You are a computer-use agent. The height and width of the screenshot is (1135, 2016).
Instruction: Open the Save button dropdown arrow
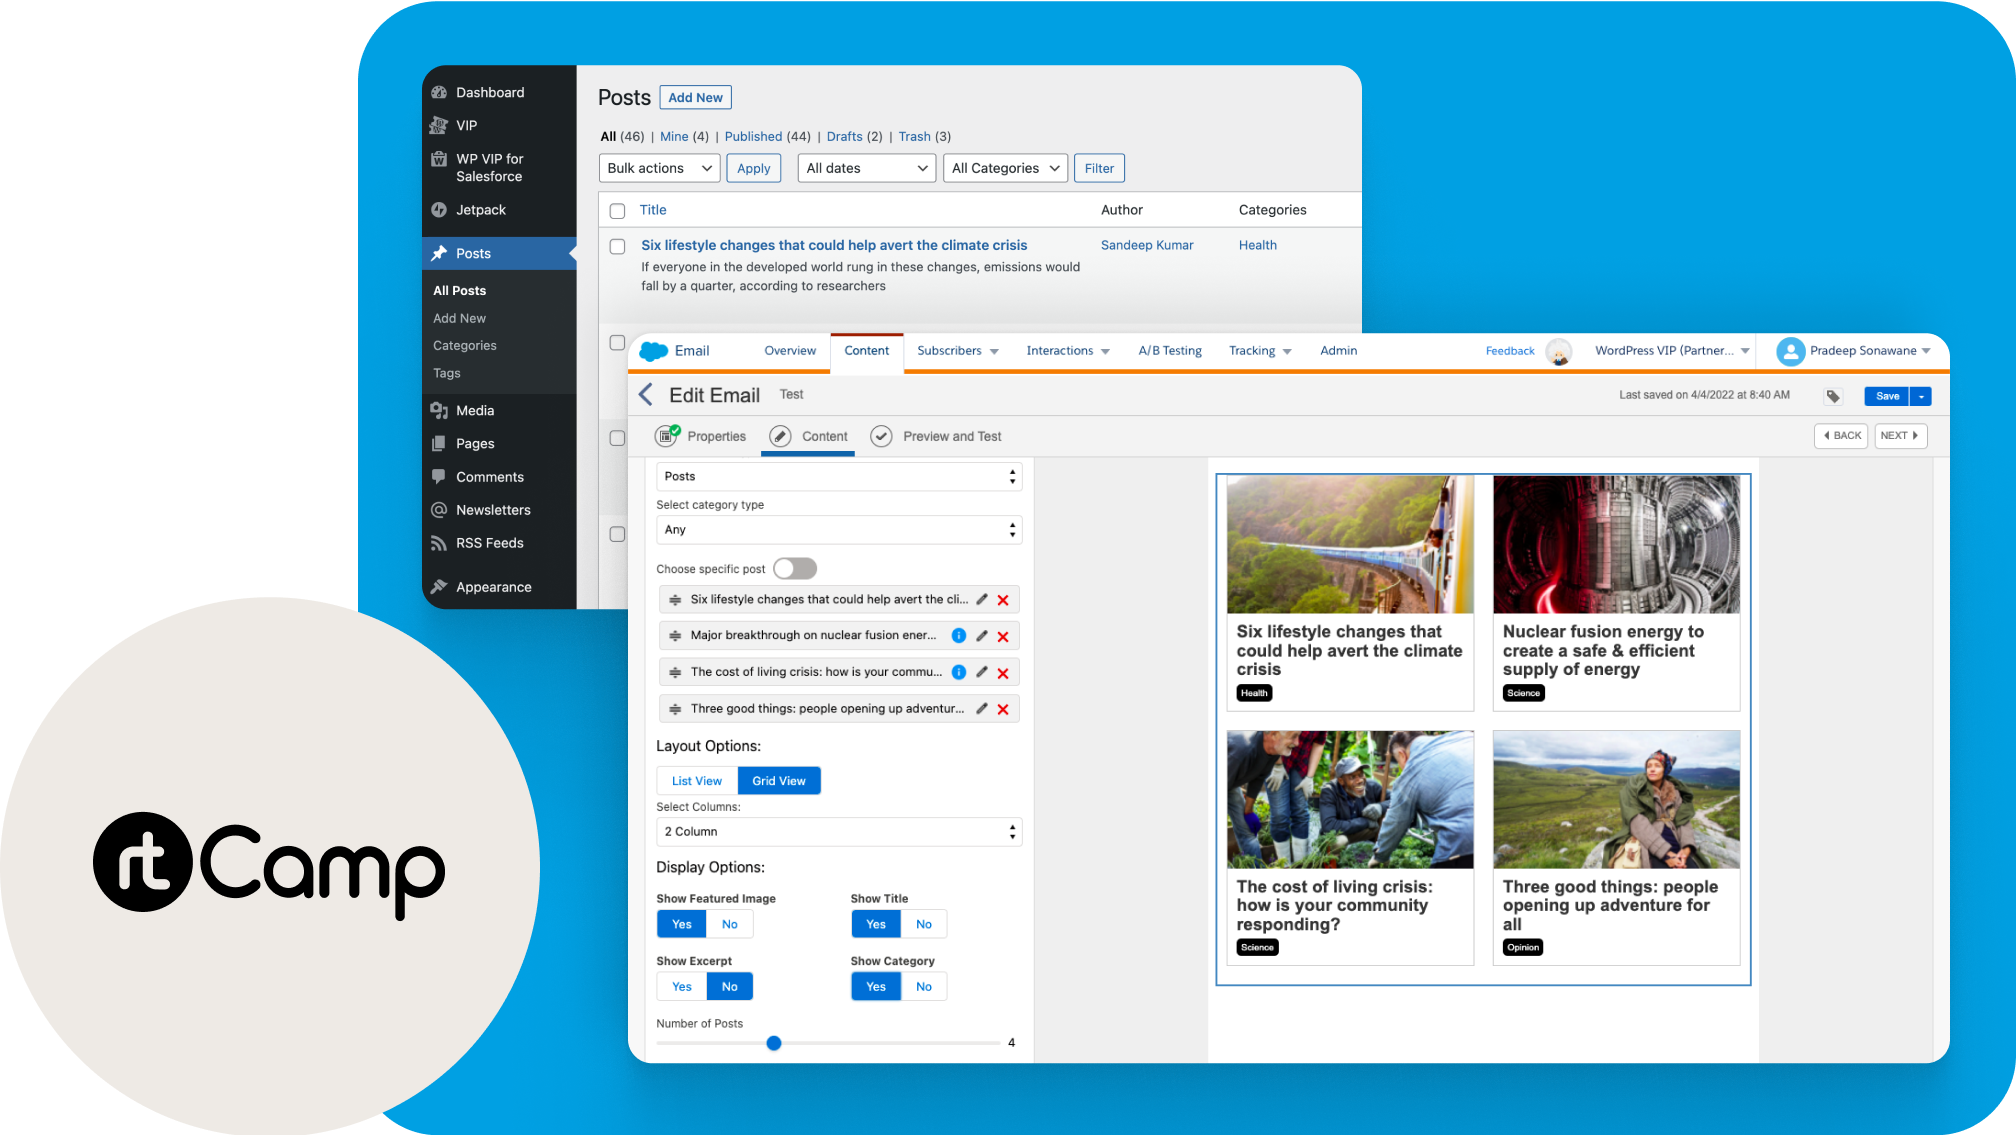tap(1921, 396)
